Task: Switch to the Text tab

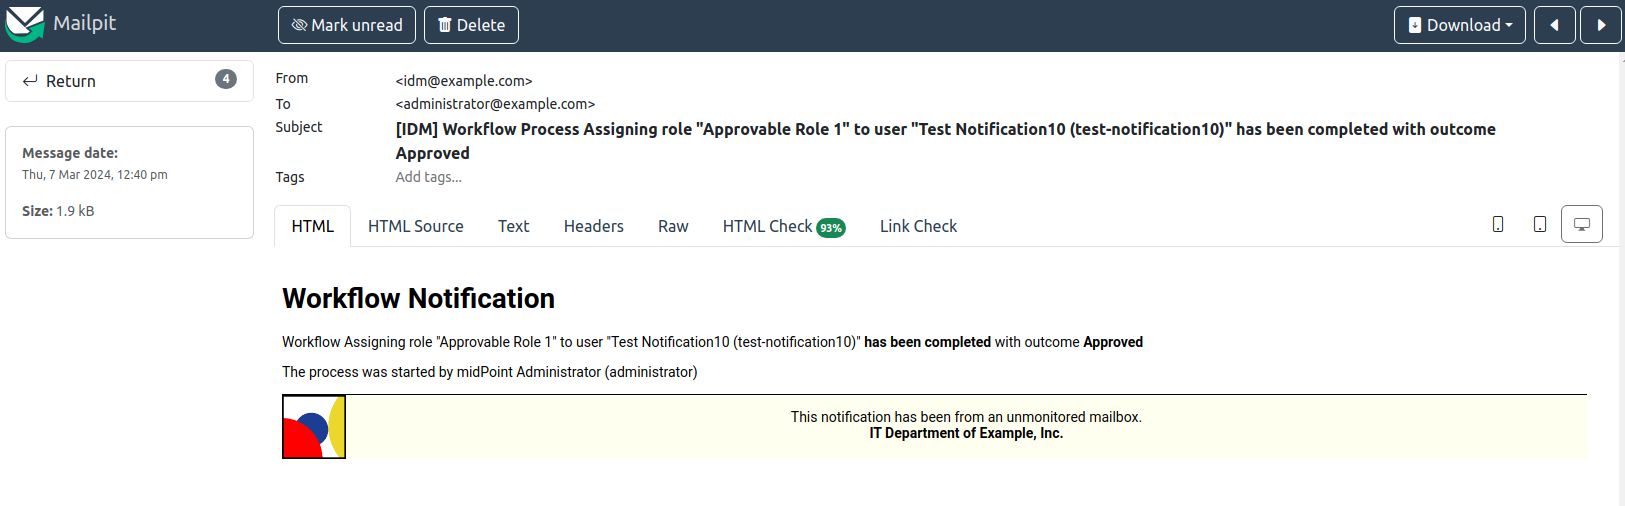Action: click(x=513, y=226)
